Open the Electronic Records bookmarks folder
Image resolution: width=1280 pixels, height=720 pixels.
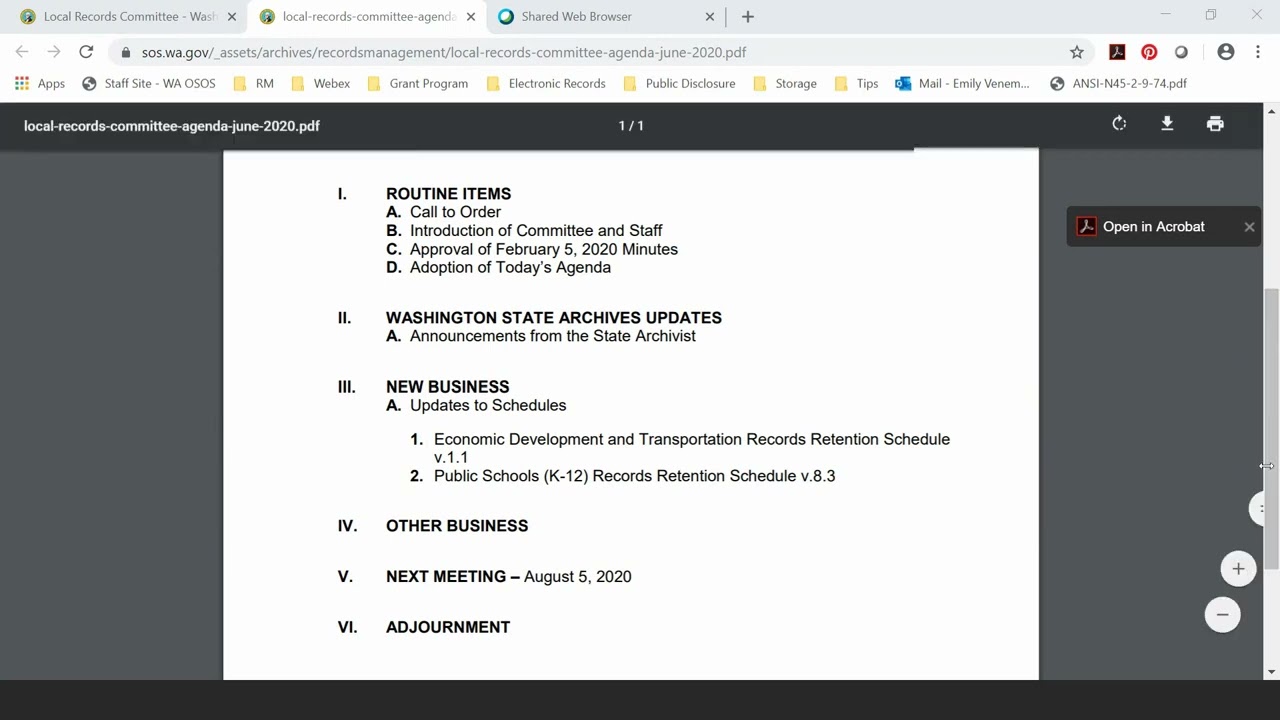pos(546,84)
